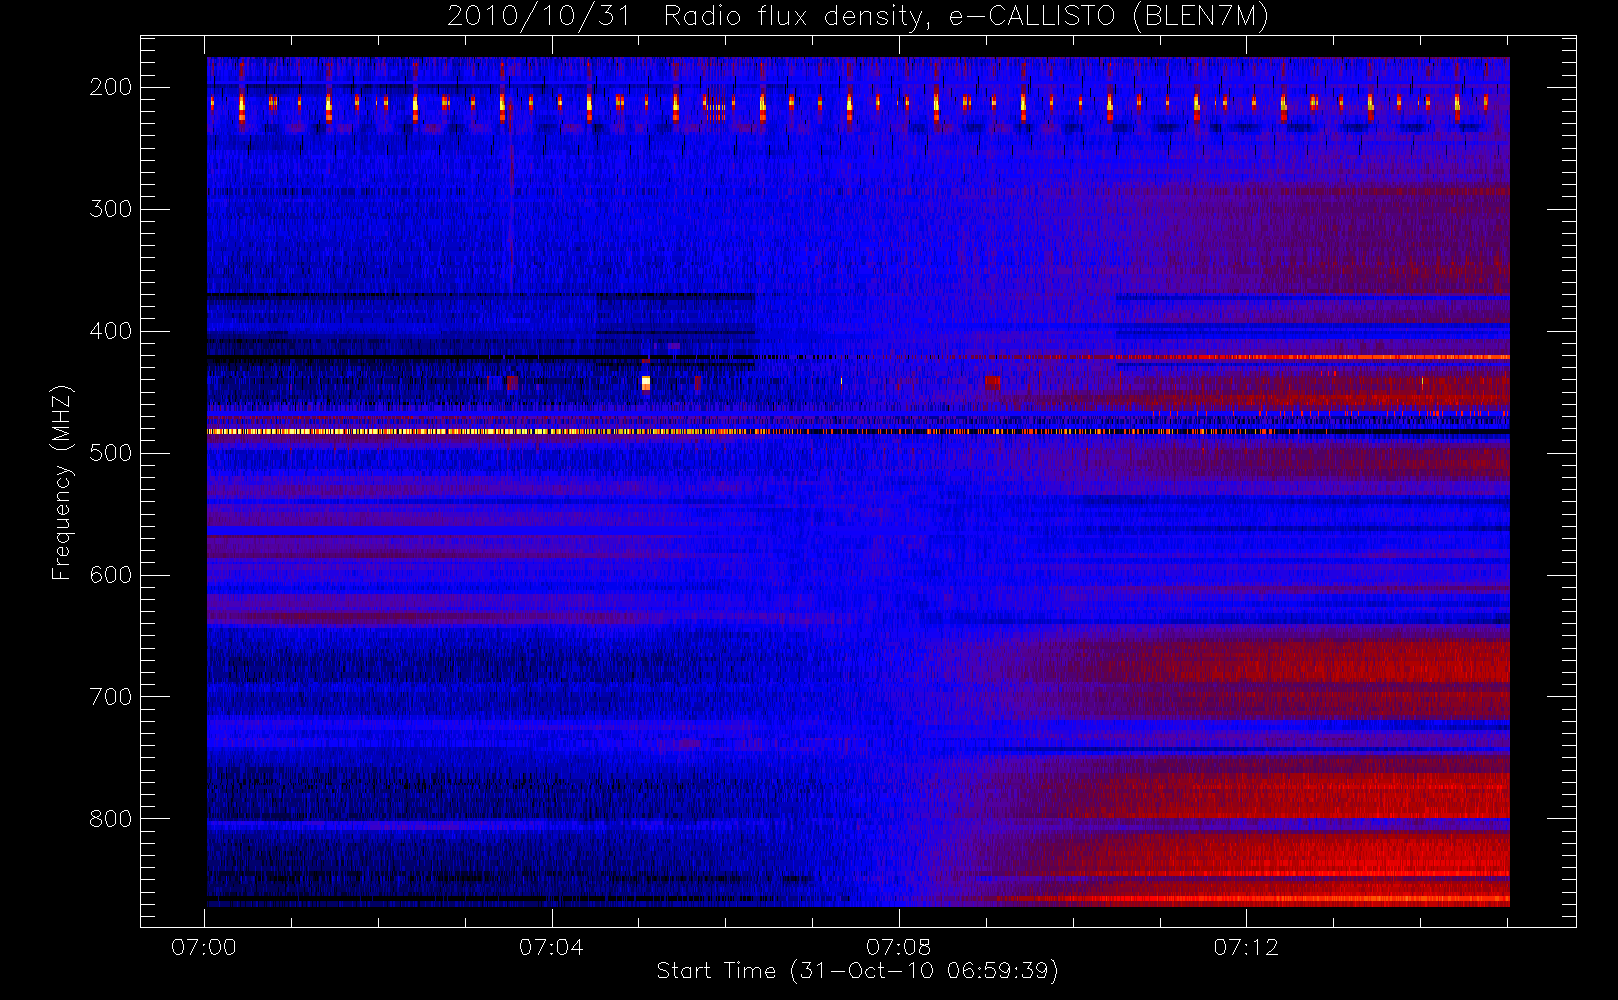Image resolution: width=1618 pixels, height=1000 pixels.
Task: Click the 200 frequency tick label
Action: click(110, 87)
